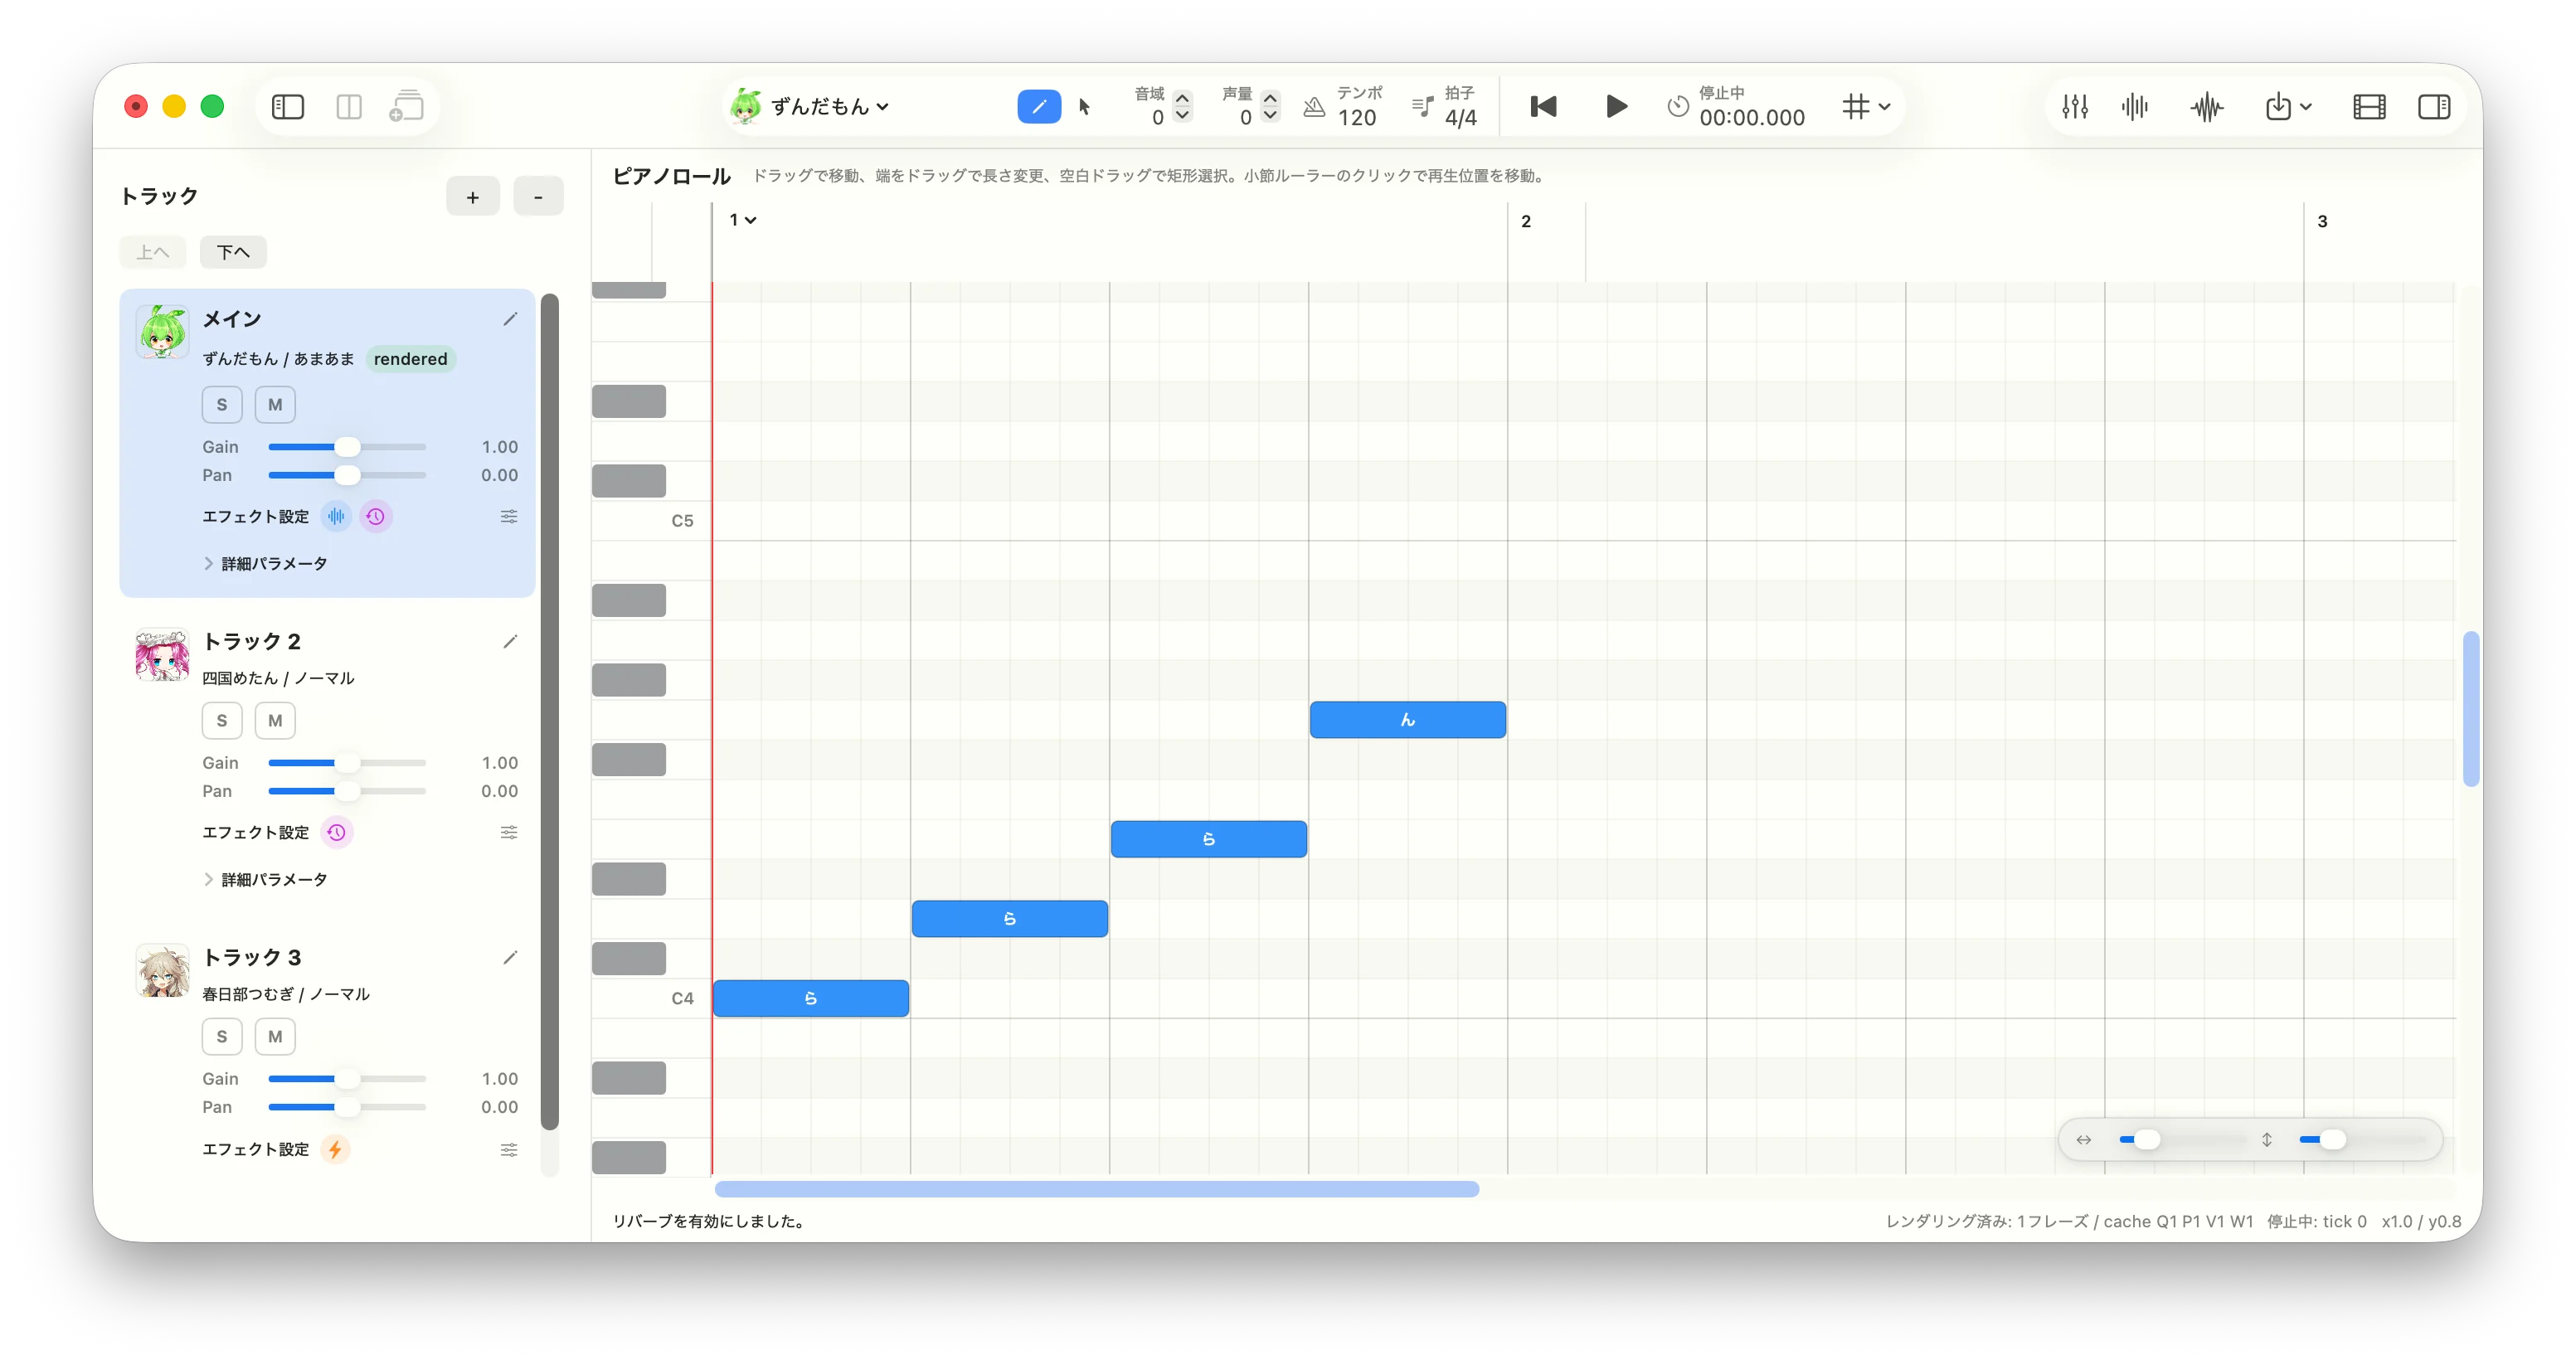
Task: Click the add layered track icon
Action: pos(406,106)
